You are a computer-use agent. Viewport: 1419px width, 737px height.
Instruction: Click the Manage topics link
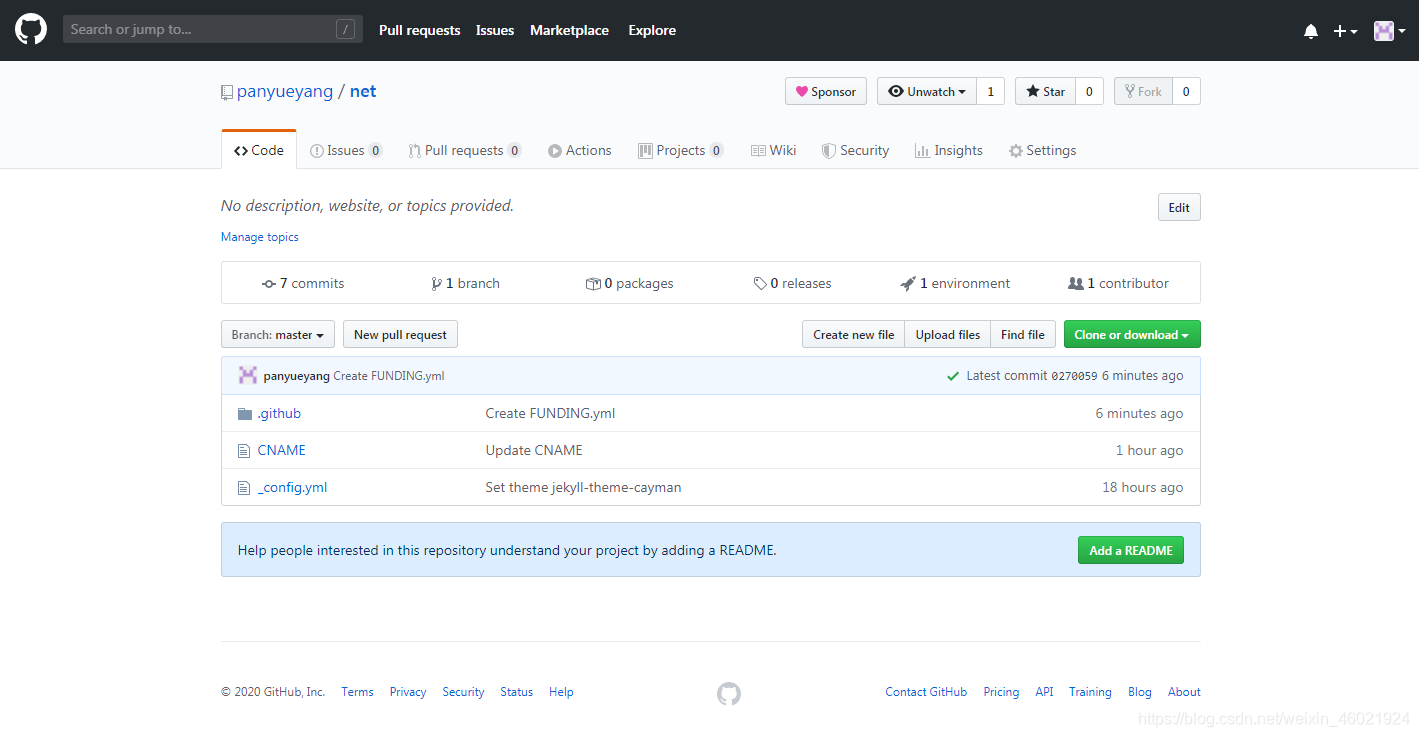coord(260,237)
